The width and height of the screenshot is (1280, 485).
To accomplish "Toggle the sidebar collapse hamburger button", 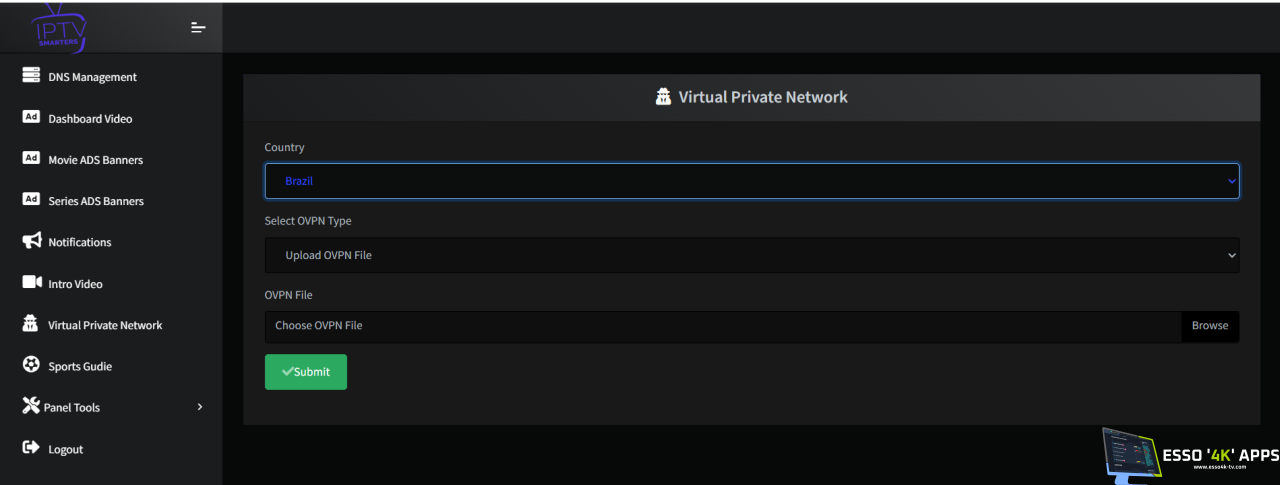I will [198, 27].
